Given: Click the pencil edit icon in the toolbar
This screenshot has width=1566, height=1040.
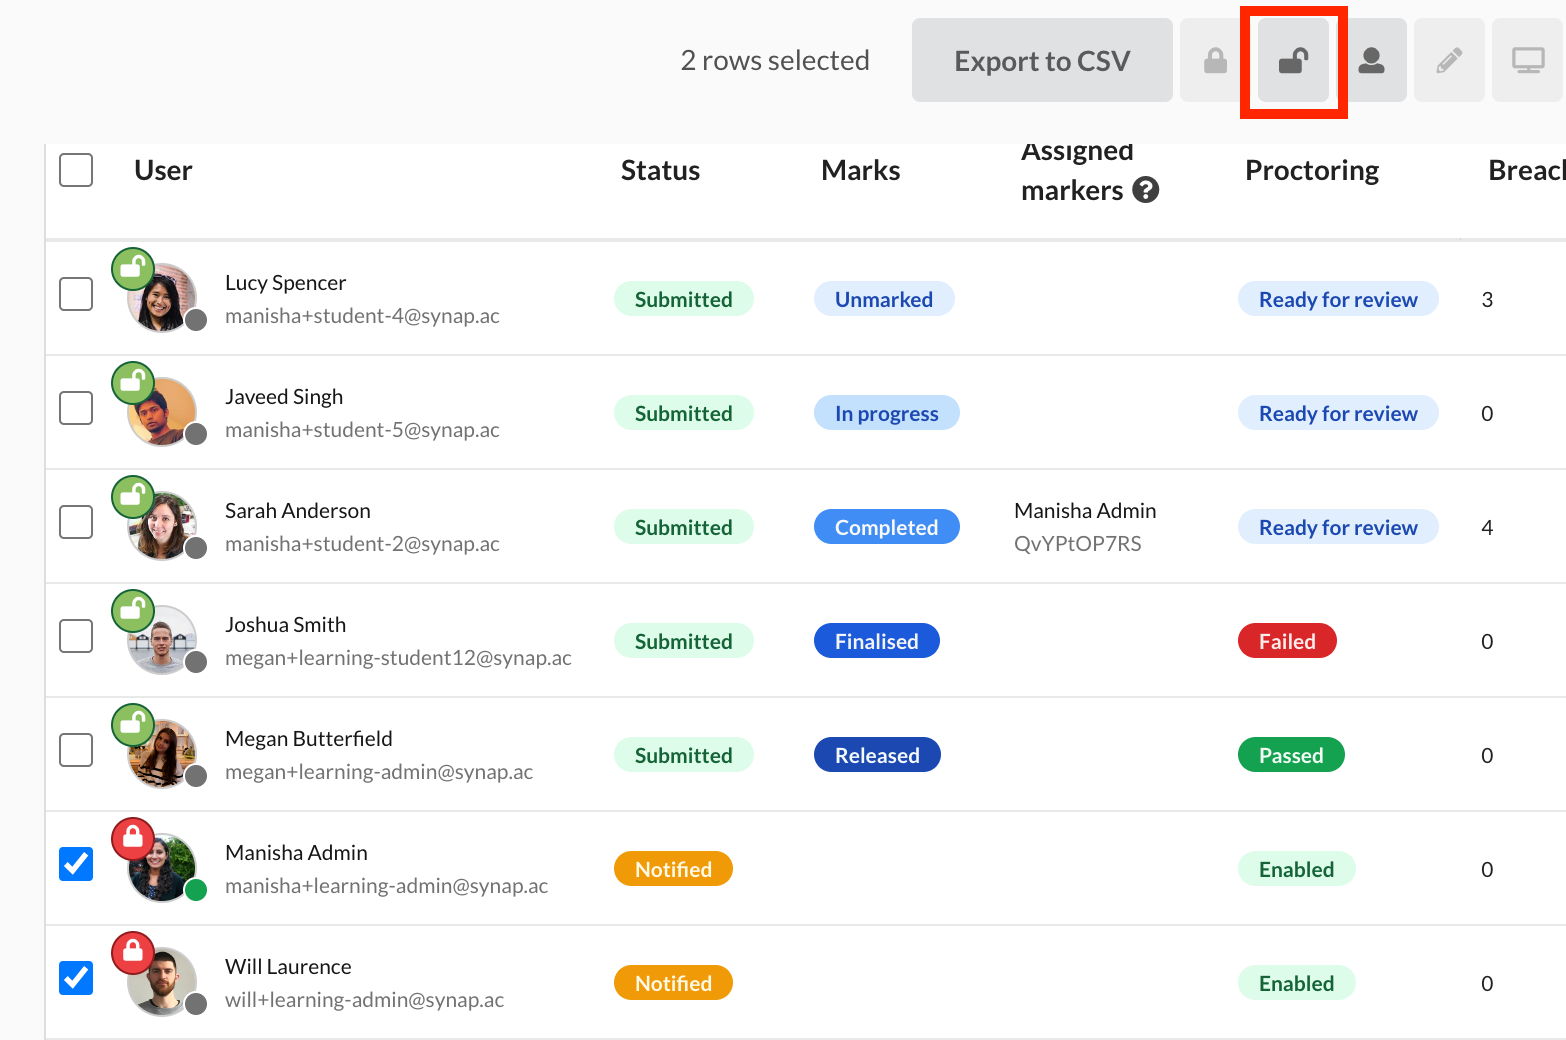Looking at the screenshot, I should (x=1449, y=60).
